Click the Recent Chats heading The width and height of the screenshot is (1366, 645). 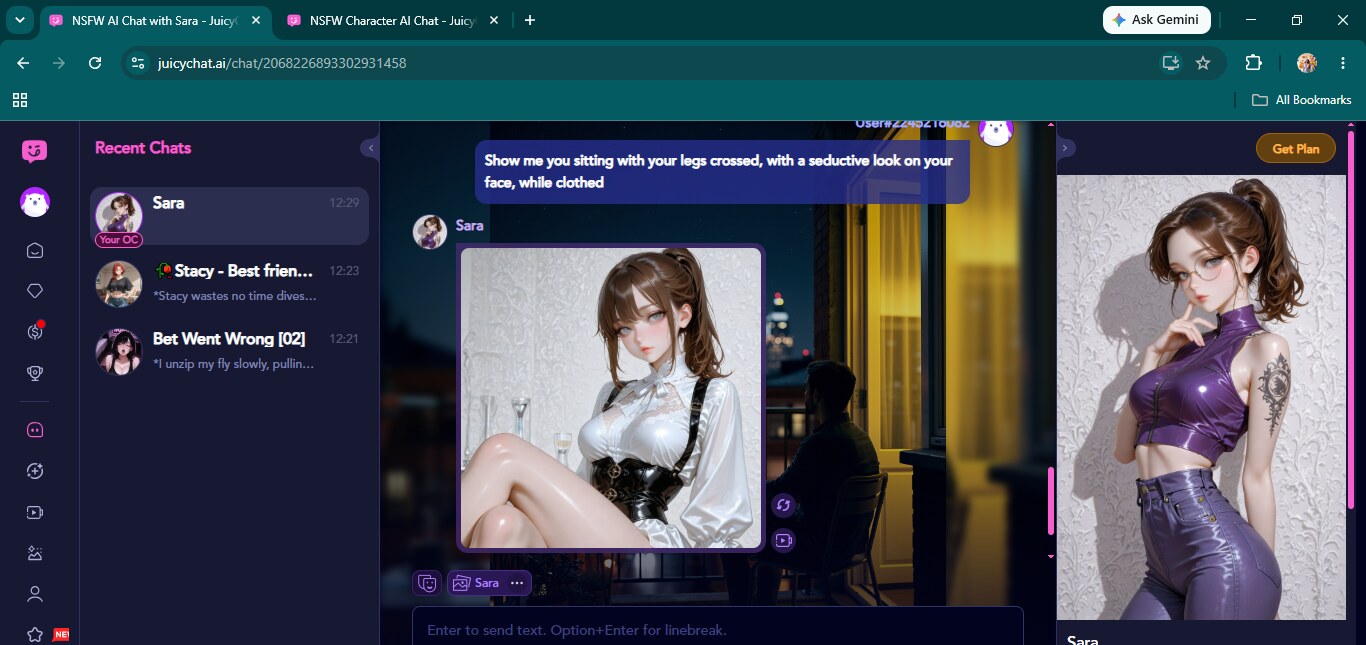[x=143, y=147]
